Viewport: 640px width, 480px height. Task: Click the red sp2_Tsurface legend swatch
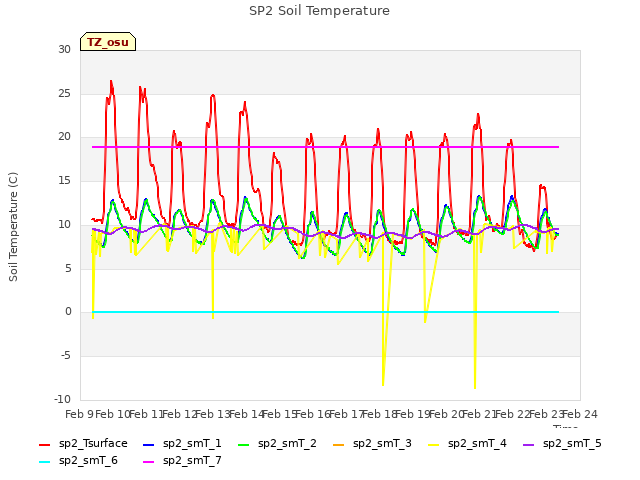point(44,444)
